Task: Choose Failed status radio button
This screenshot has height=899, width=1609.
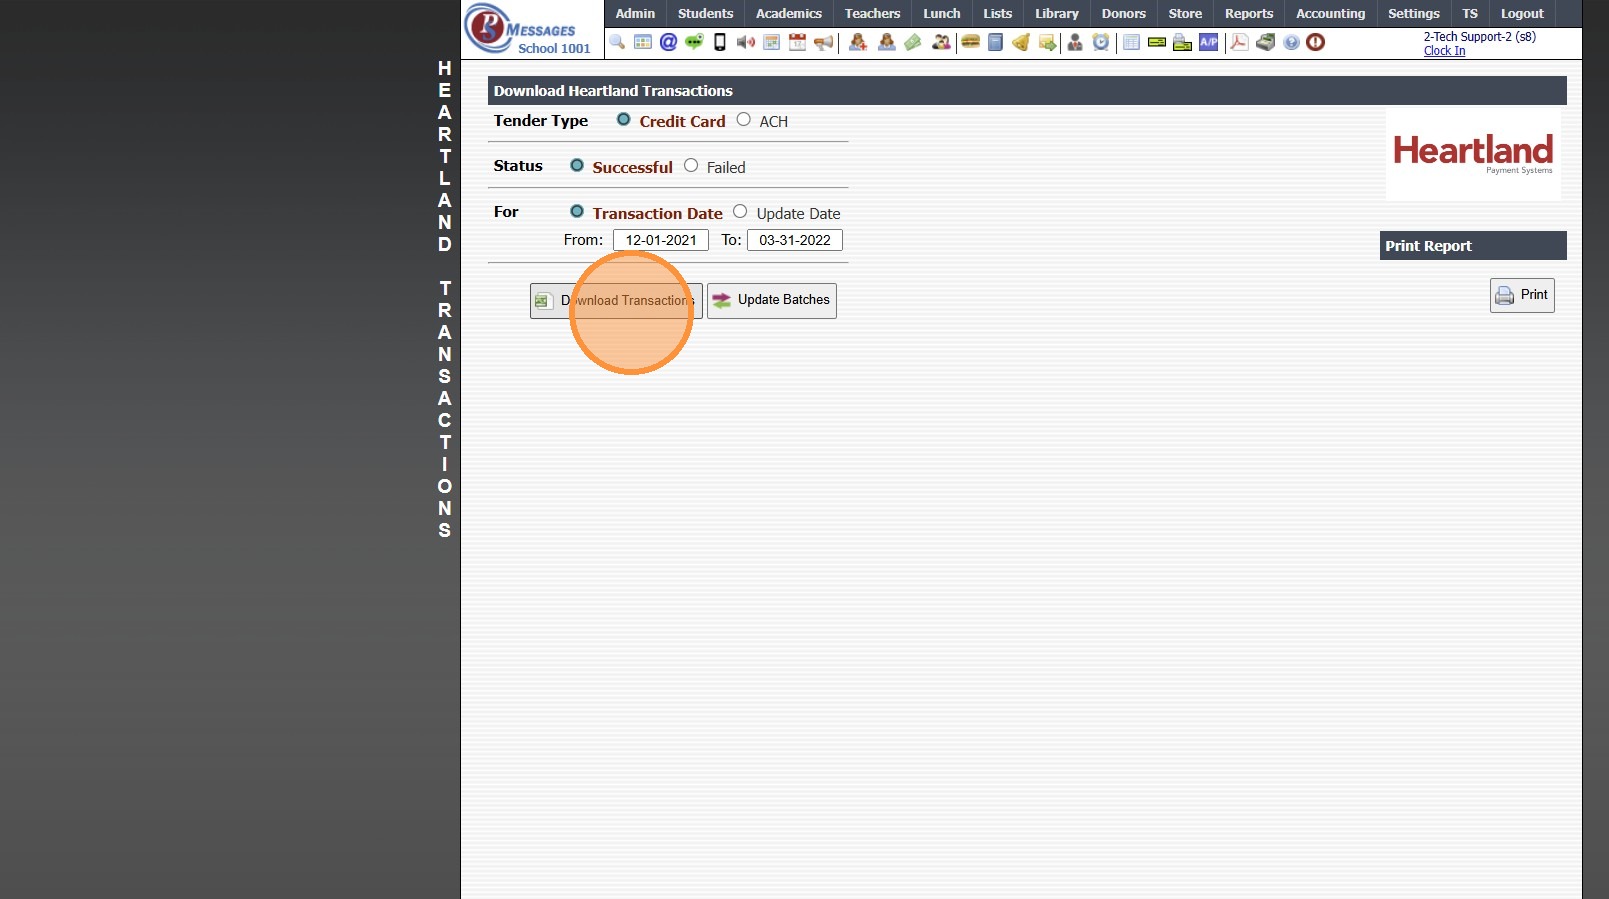Action: tap(691, 166)
